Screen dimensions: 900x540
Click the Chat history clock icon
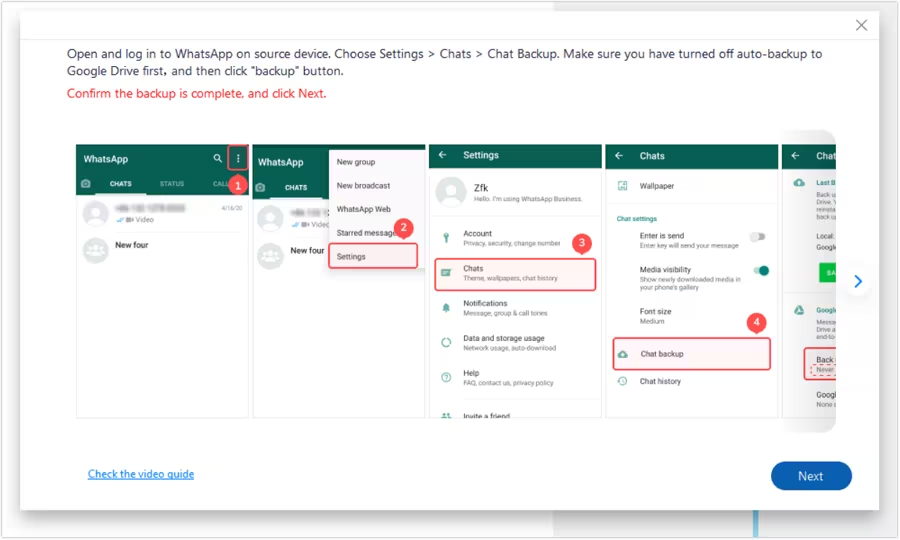point(622,381)
